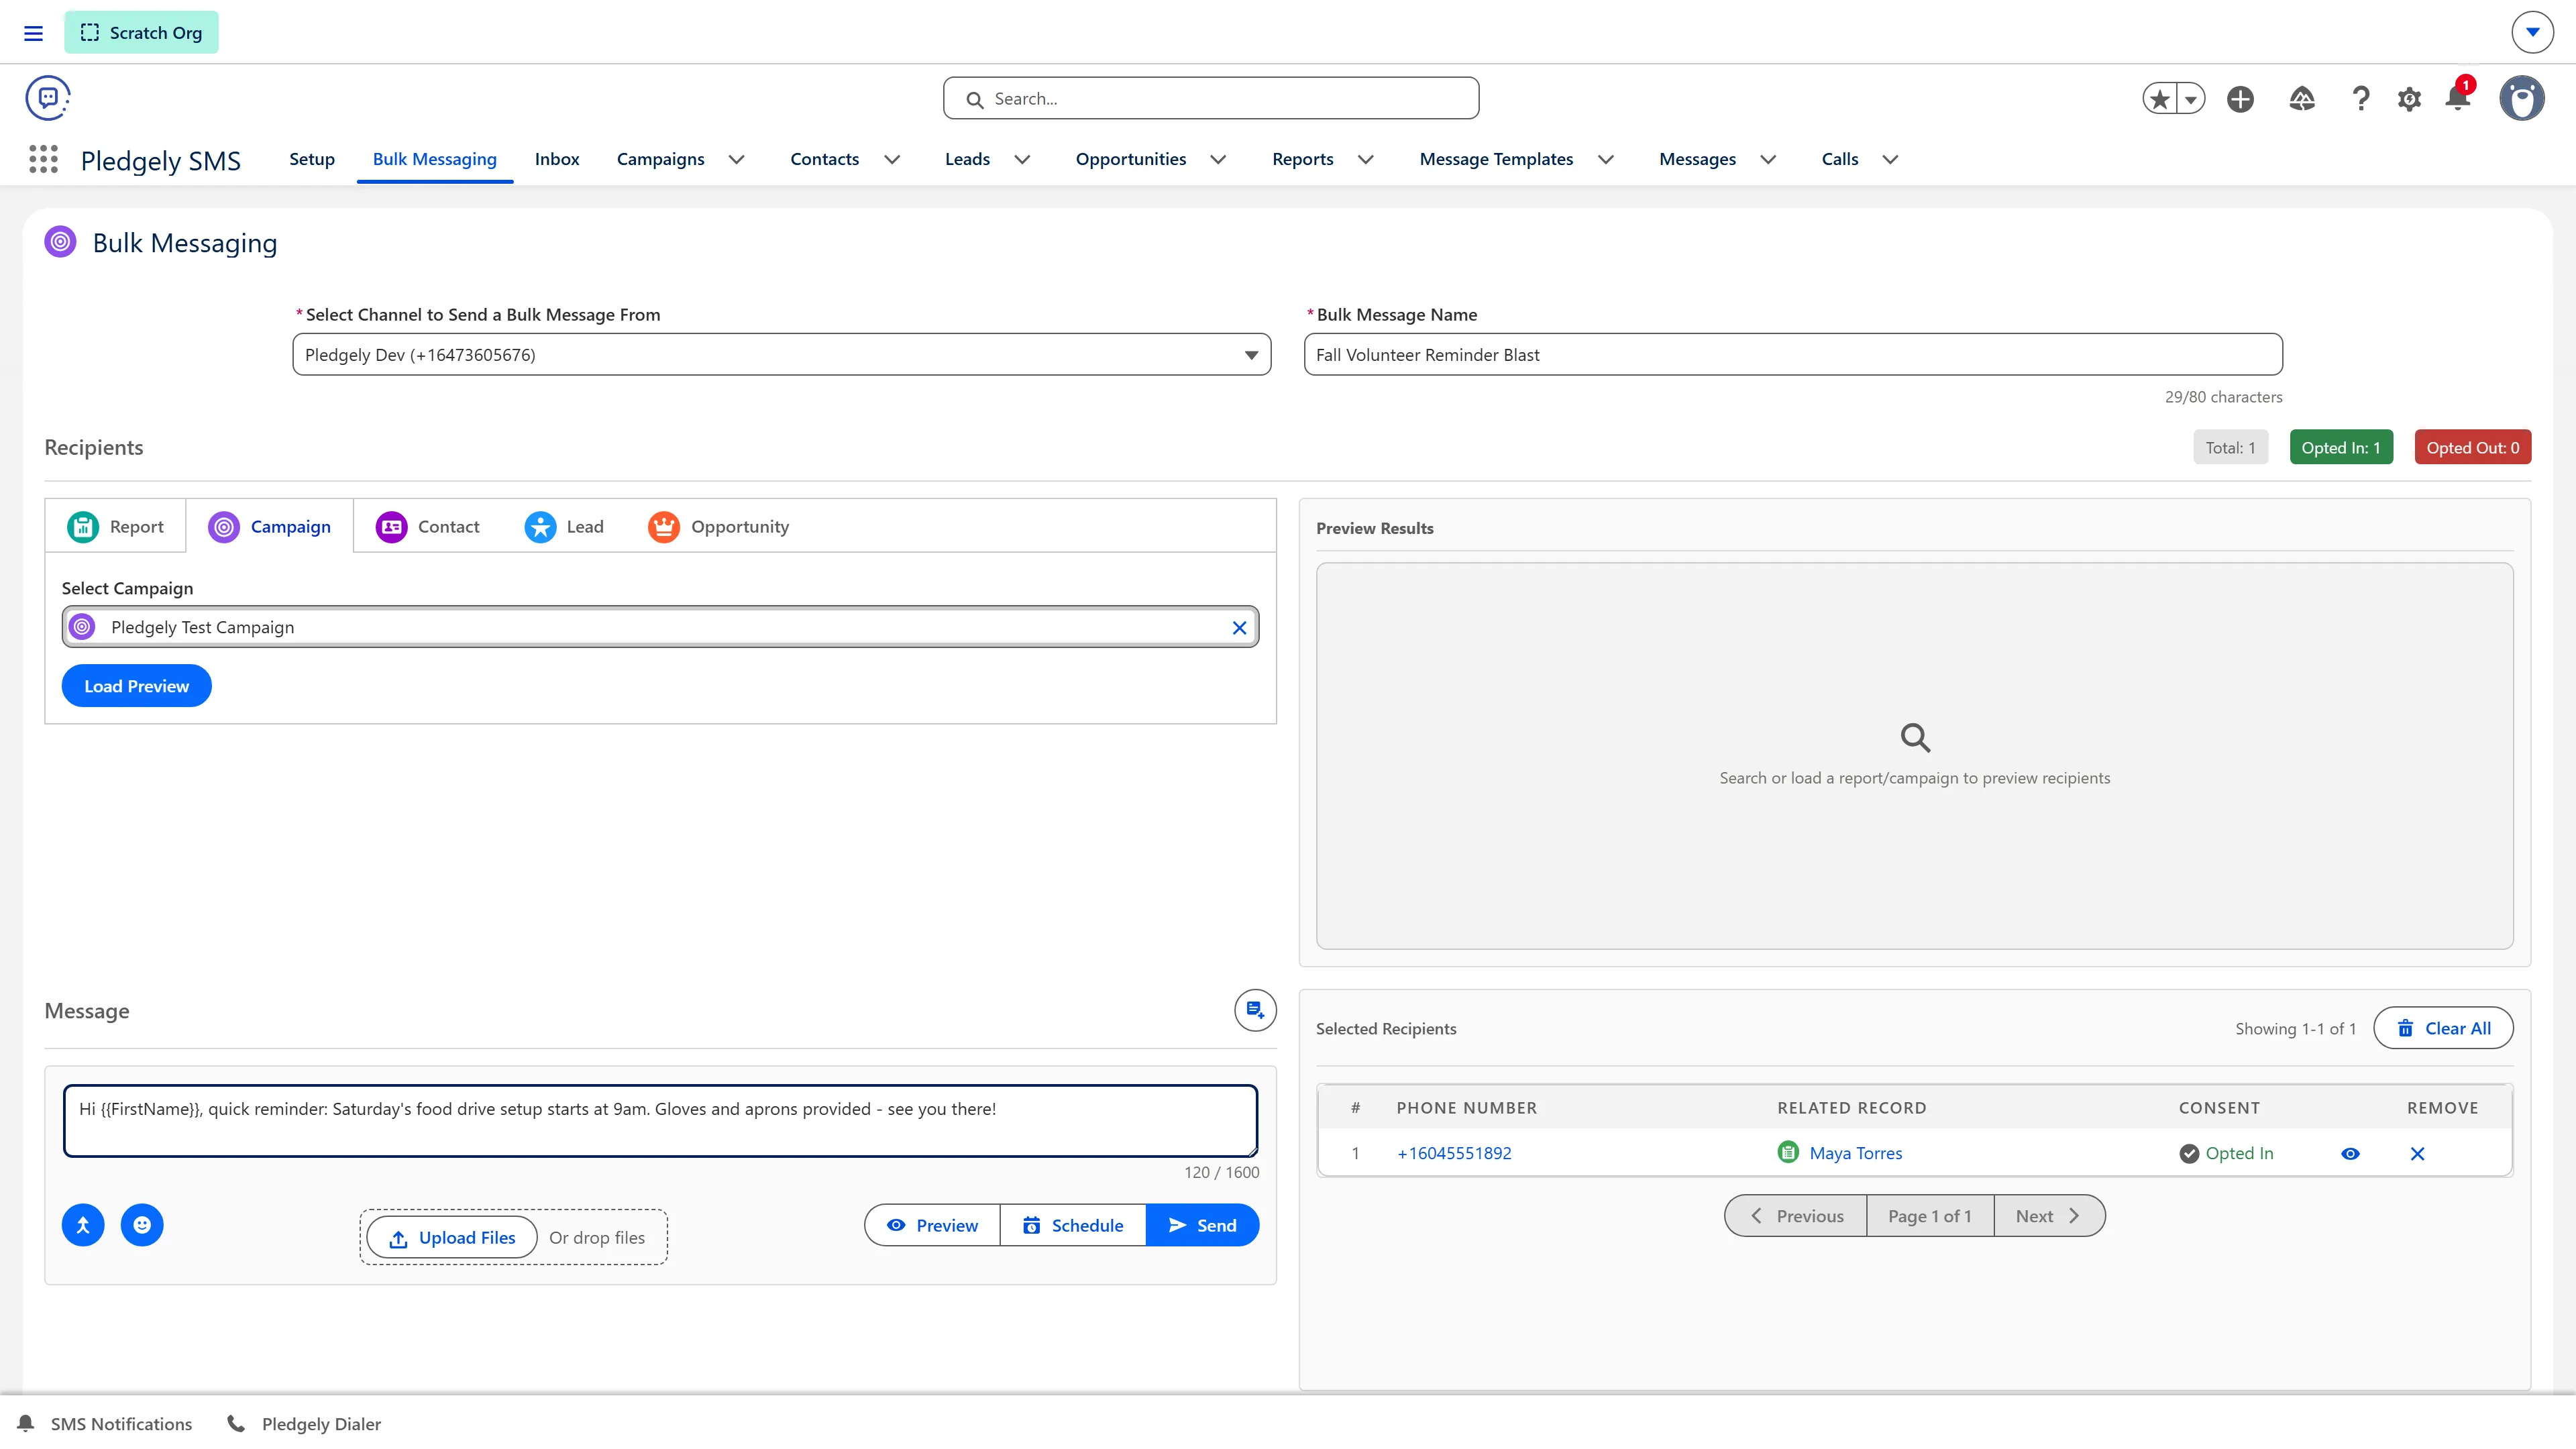The image size is (2576, 1449).
Task: Click the magnifier icon in Preview Results
Action: click(1915, 738)
